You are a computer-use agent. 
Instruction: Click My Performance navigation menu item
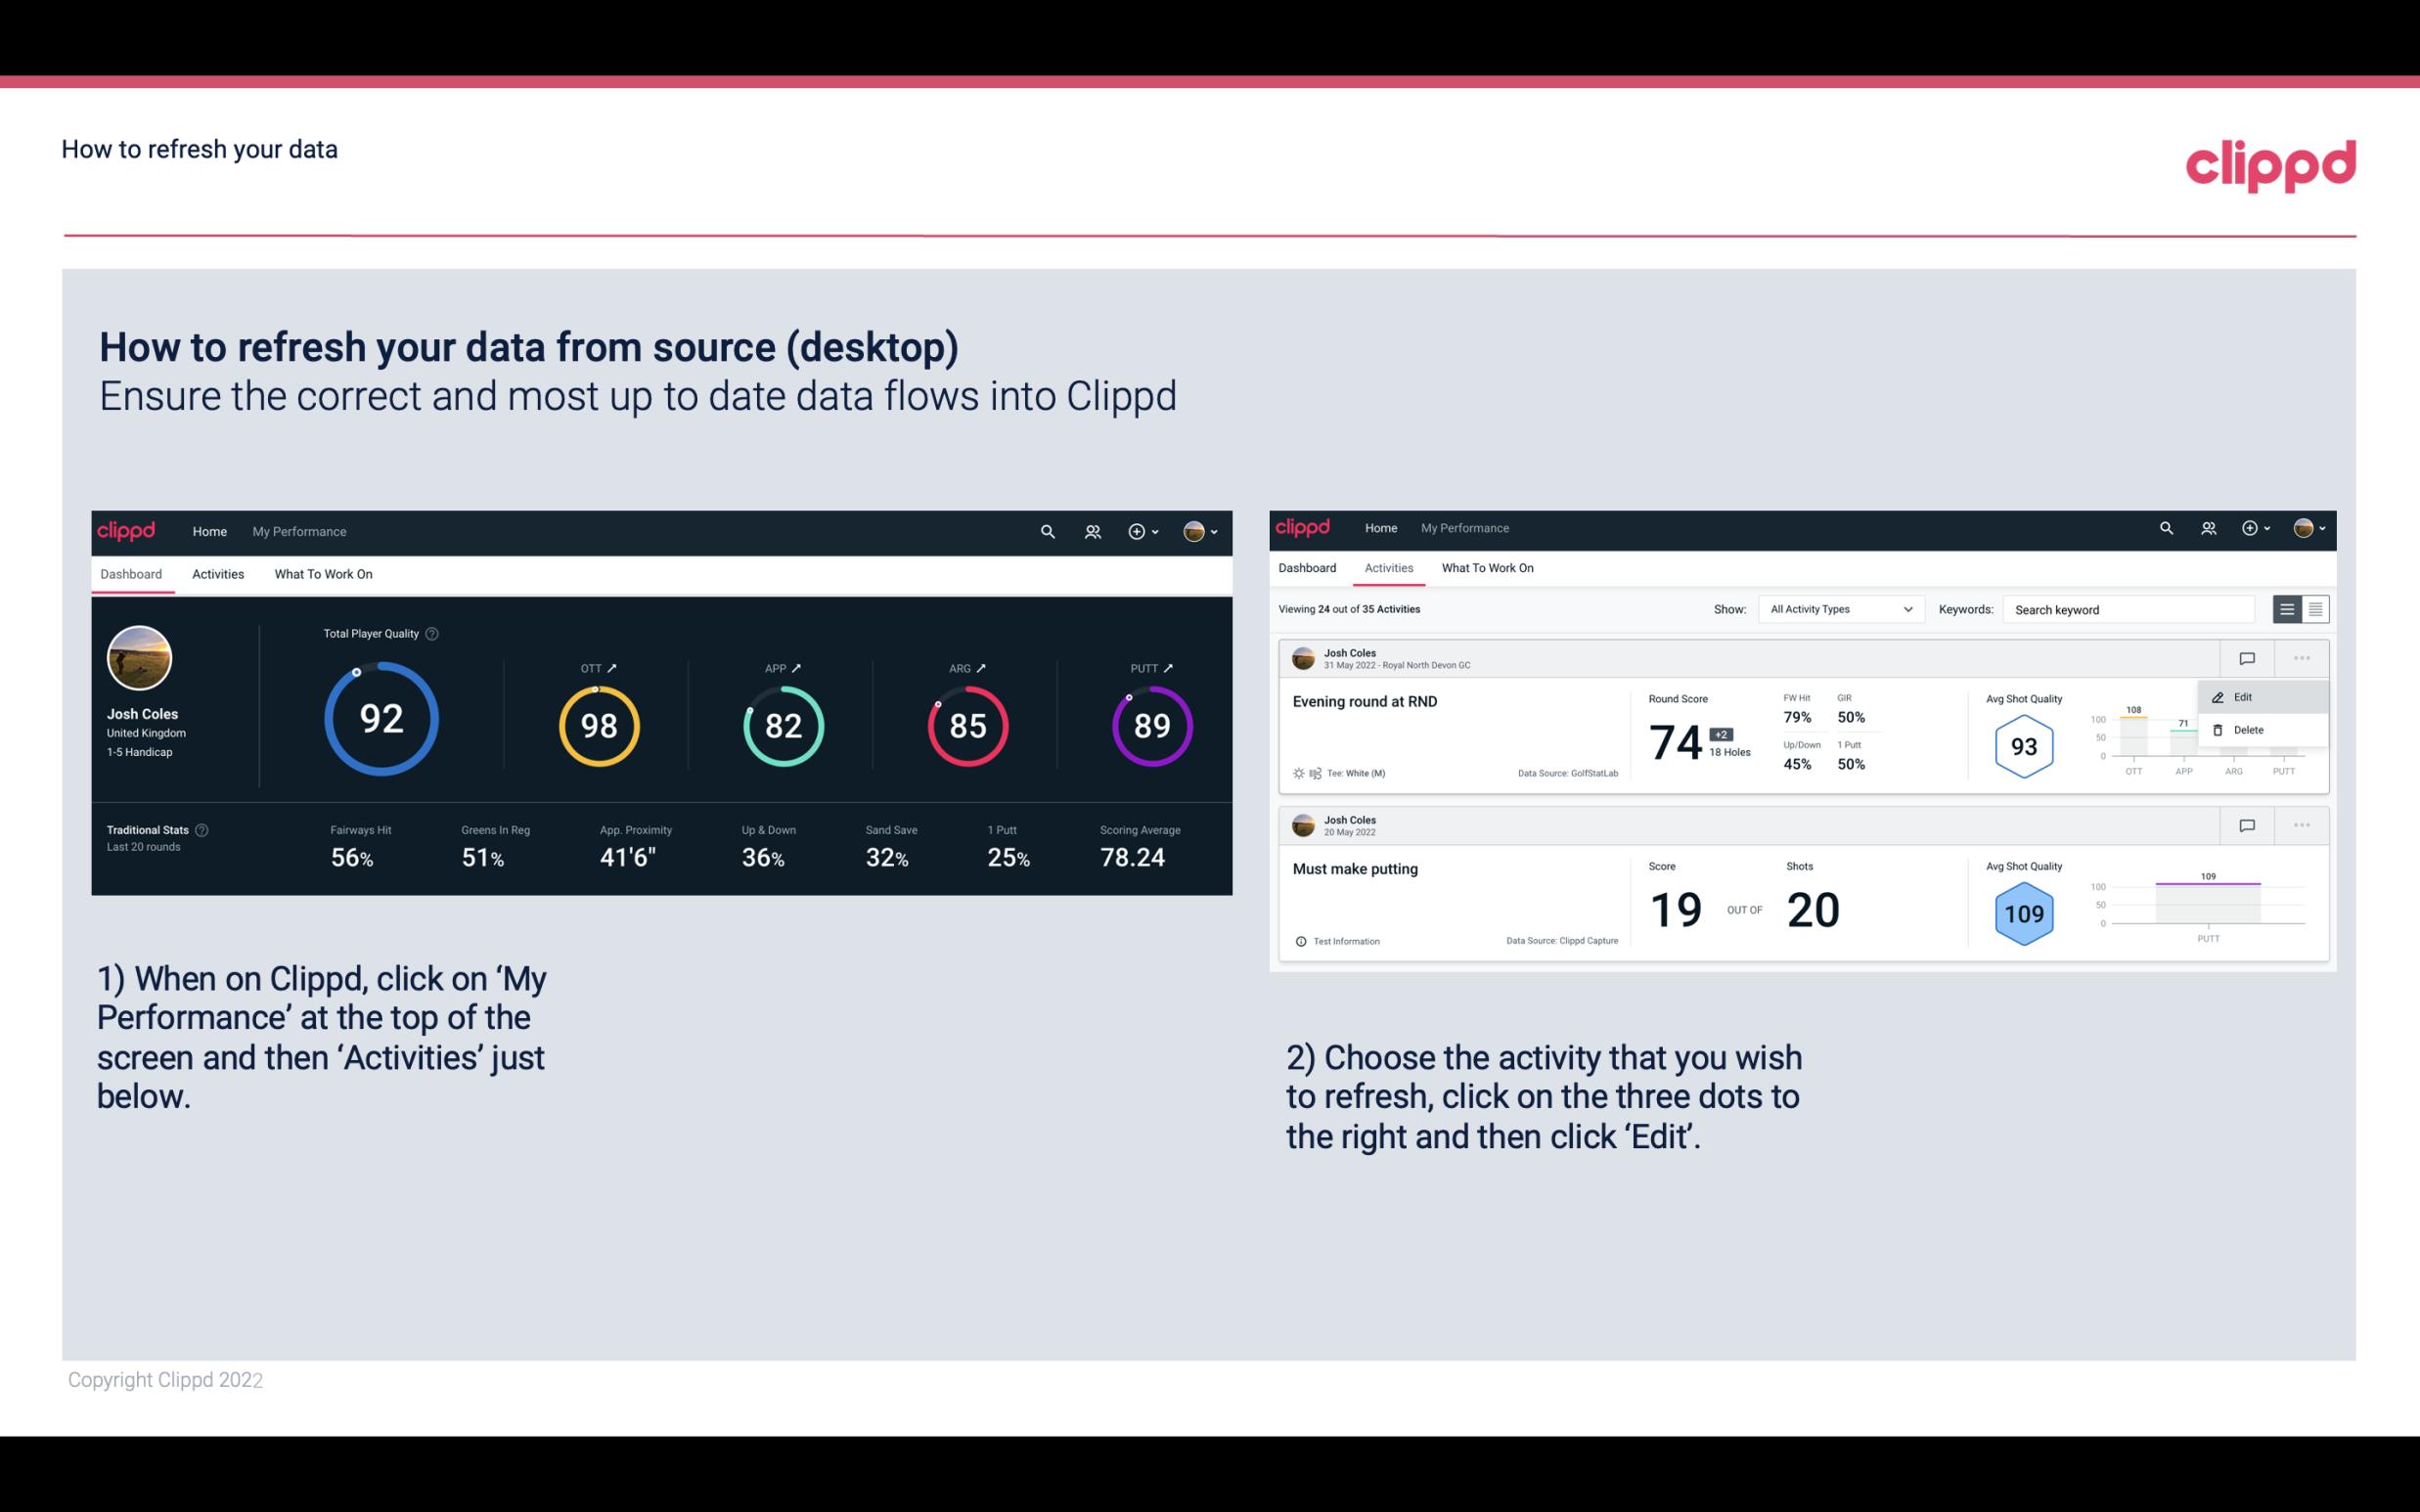coord(299,529)
